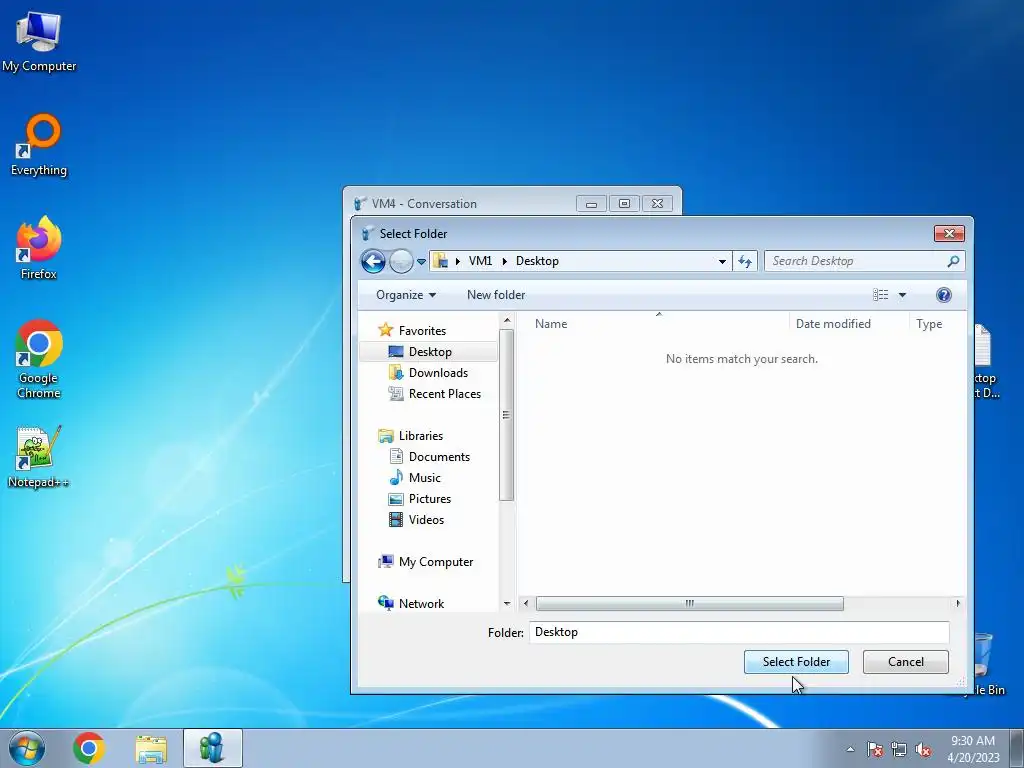1024x768 pixels.
Task: Open the My Computer desktop icon
Action: (x=39, y=42)
